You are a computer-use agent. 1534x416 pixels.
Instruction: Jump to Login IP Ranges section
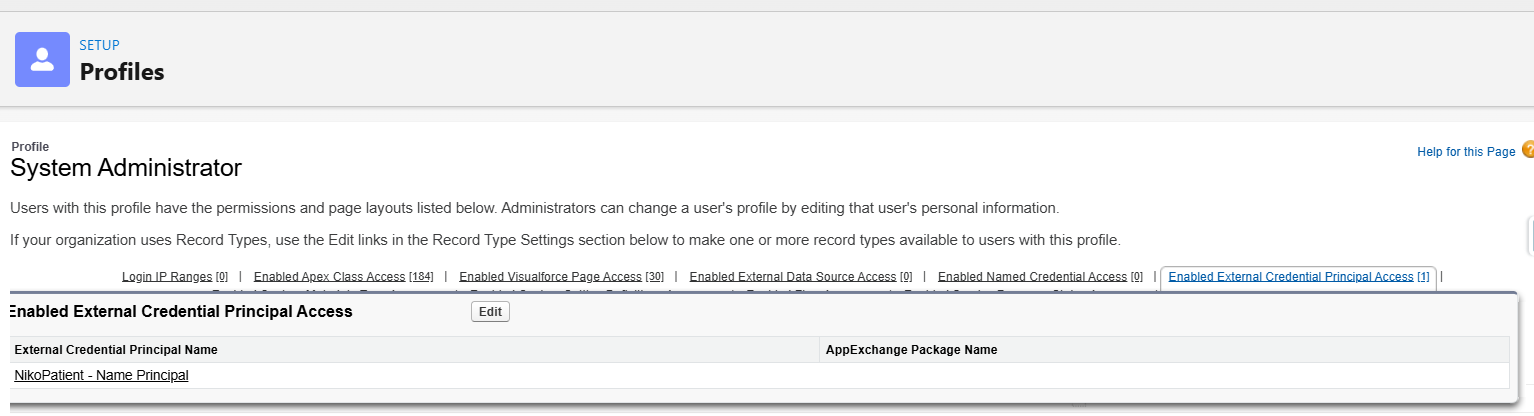(175, 277)
